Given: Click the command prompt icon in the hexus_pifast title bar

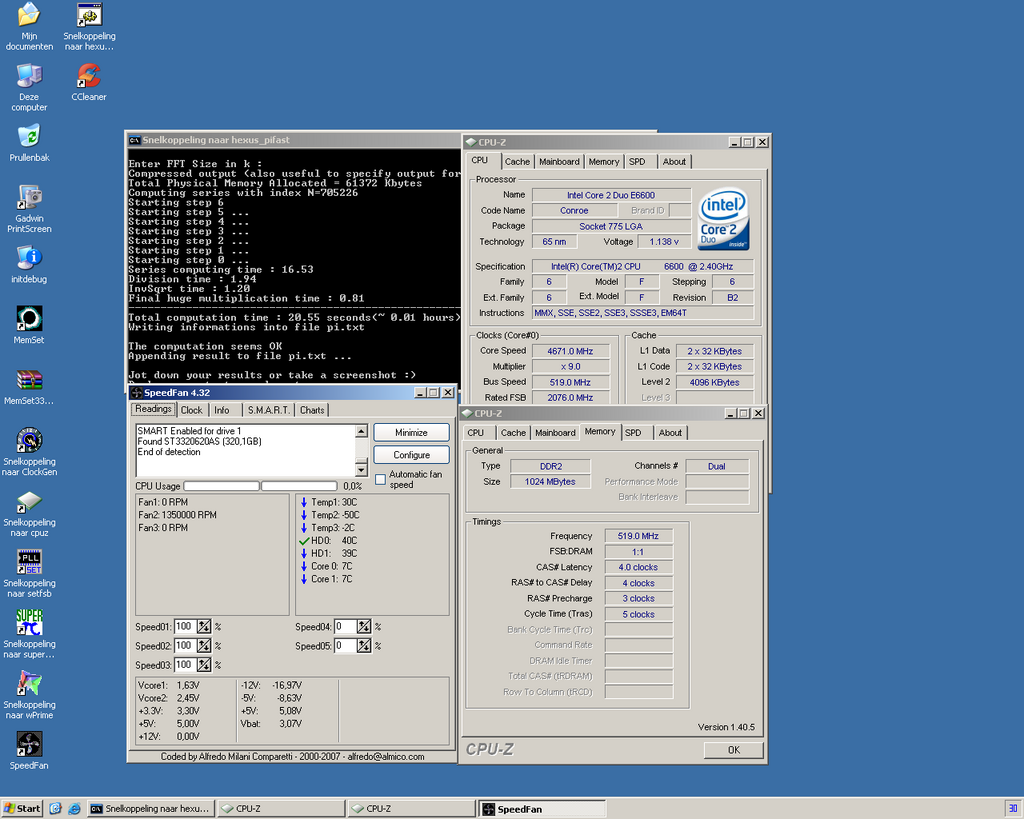Looking at the screenshot, I should click(x=135, y=140).
